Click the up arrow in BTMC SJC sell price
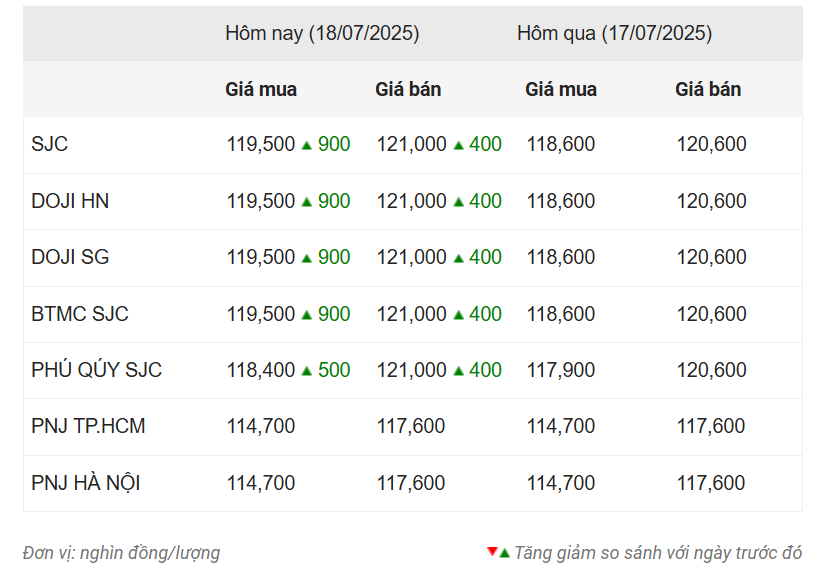This screenshot has height=588, width=826. [458, 315]
